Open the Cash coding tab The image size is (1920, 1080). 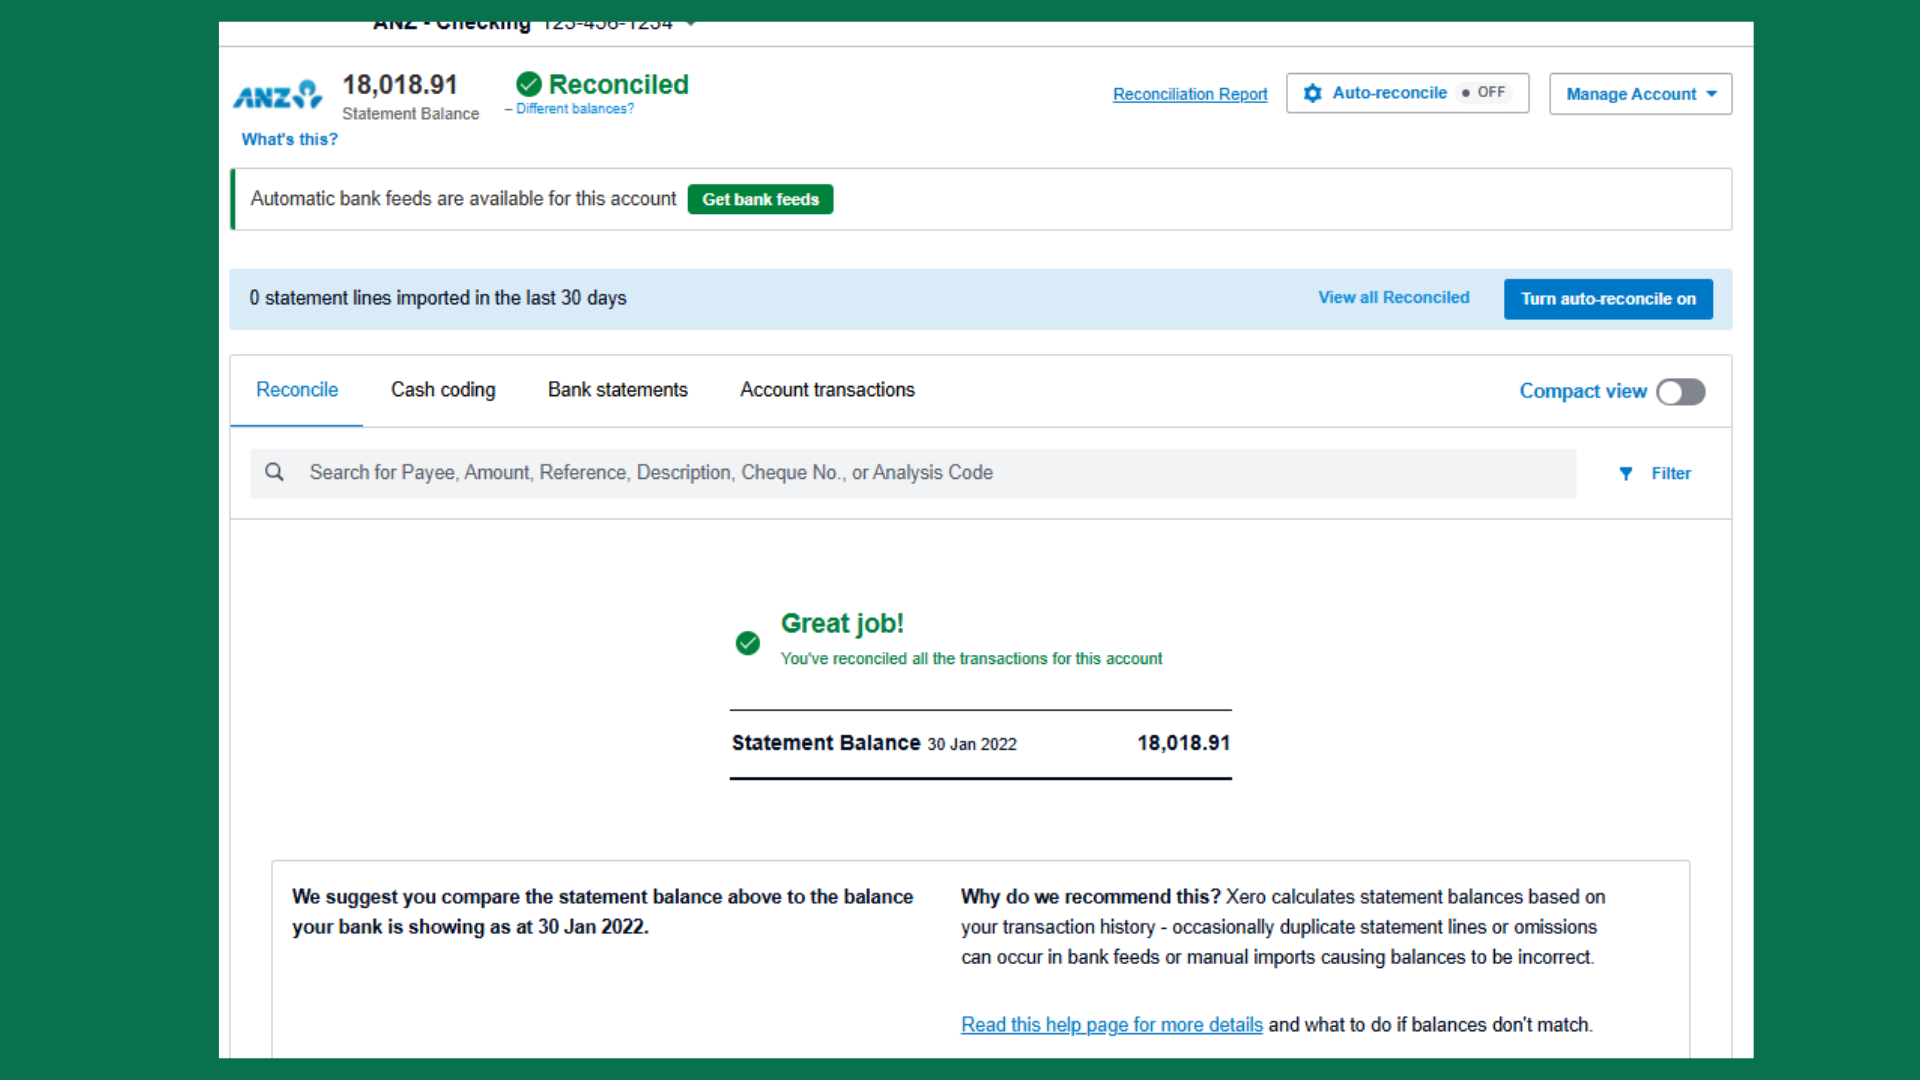[x=443, y=390]
